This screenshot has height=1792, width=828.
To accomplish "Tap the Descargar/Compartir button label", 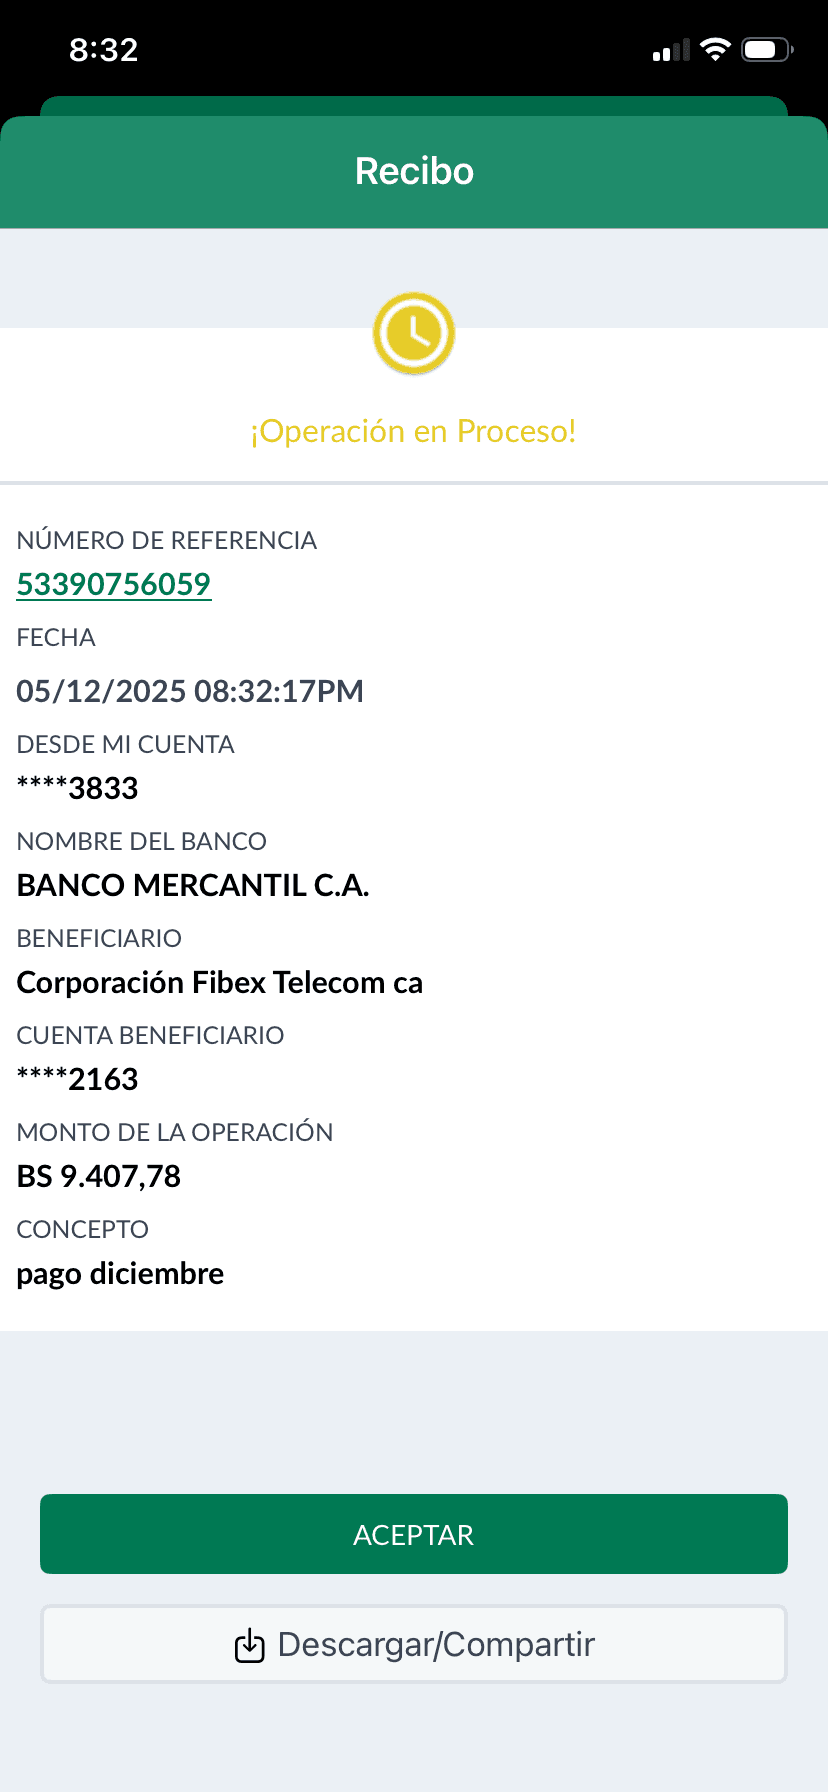I will pos(436,1645).
